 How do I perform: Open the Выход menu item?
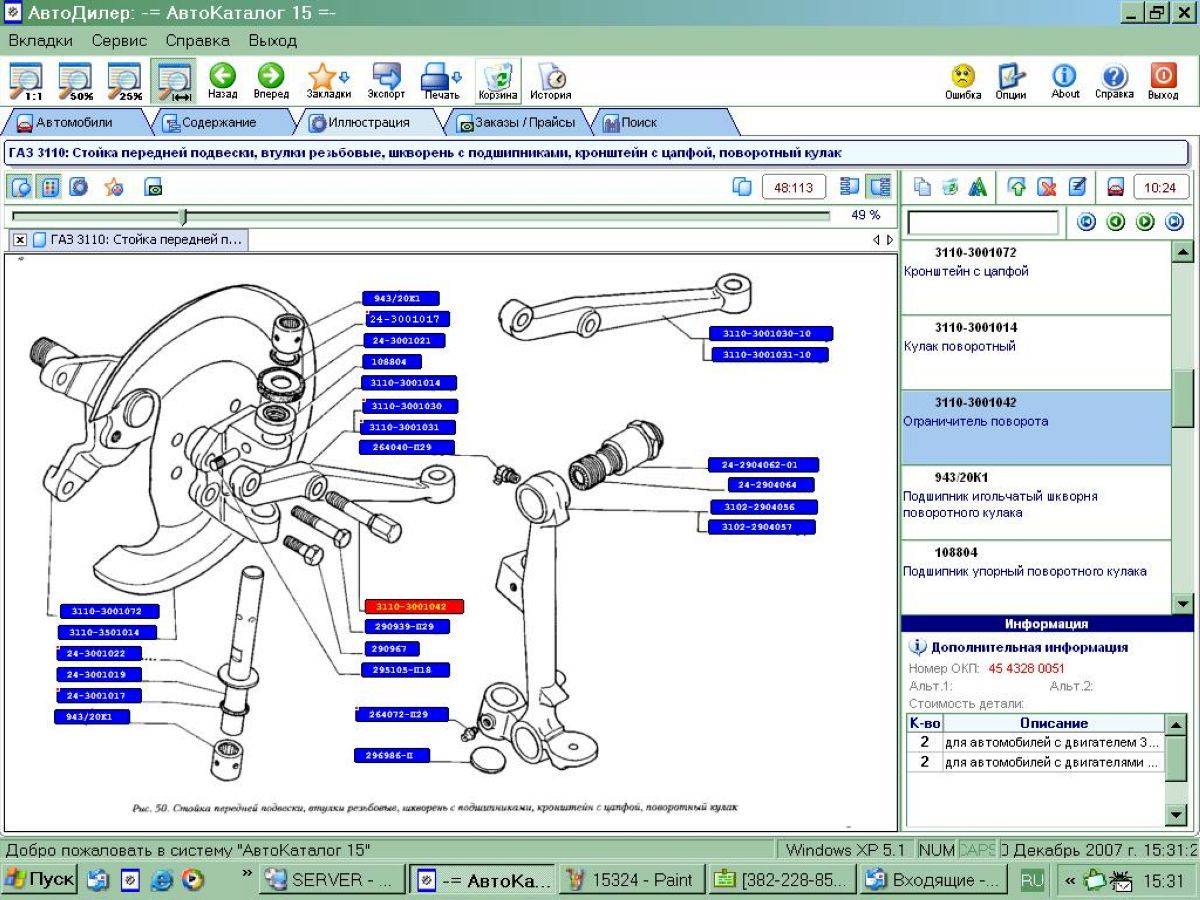click(x=273, y=41)
